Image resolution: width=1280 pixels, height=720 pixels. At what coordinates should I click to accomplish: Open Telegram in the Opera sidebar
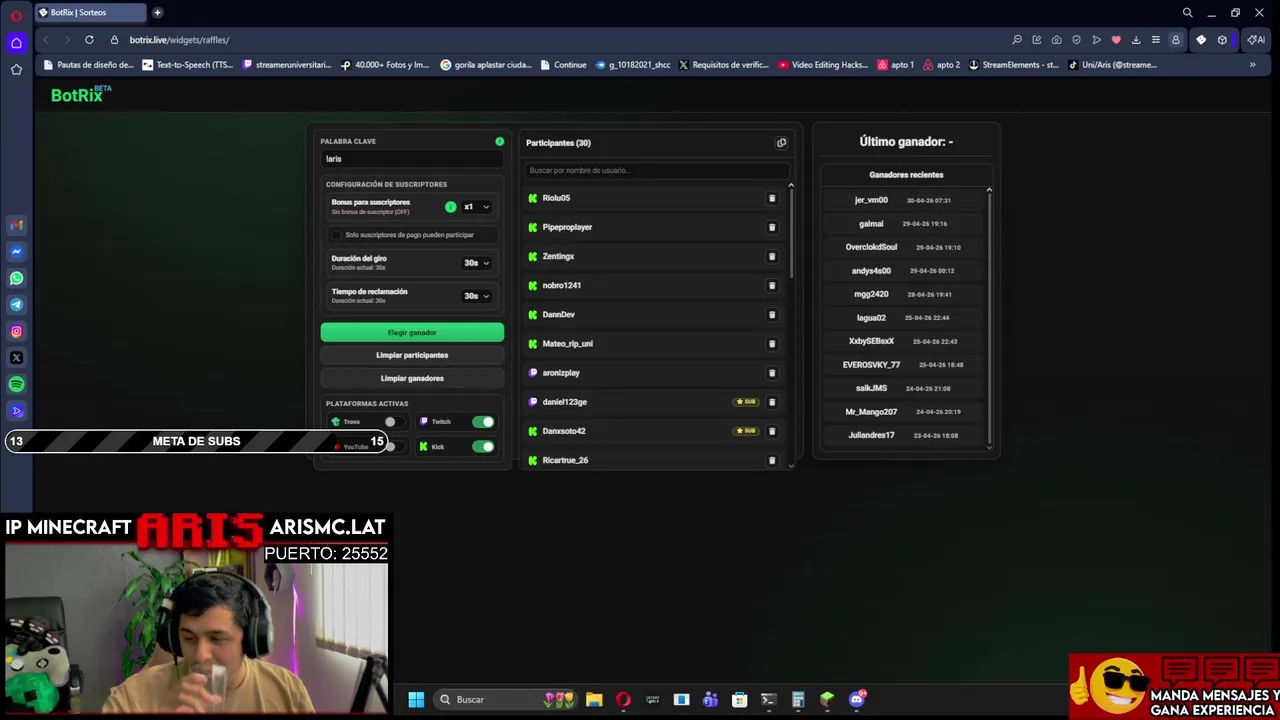16,305
